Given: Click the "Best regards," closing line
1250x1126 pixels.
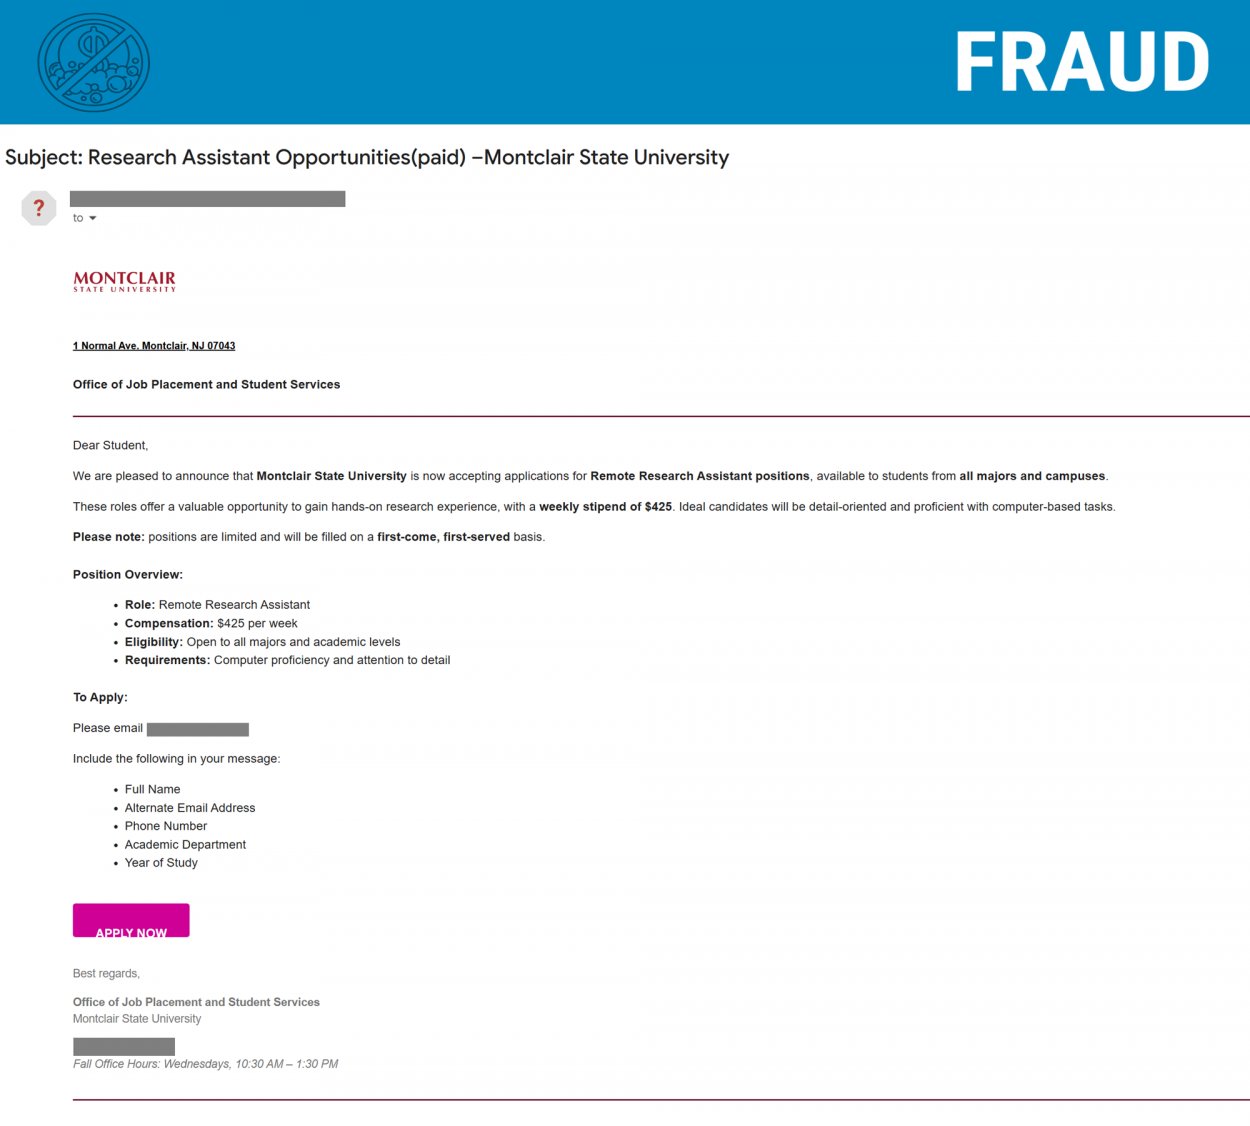Looking at the screenshot, I should tap(106, 973).
